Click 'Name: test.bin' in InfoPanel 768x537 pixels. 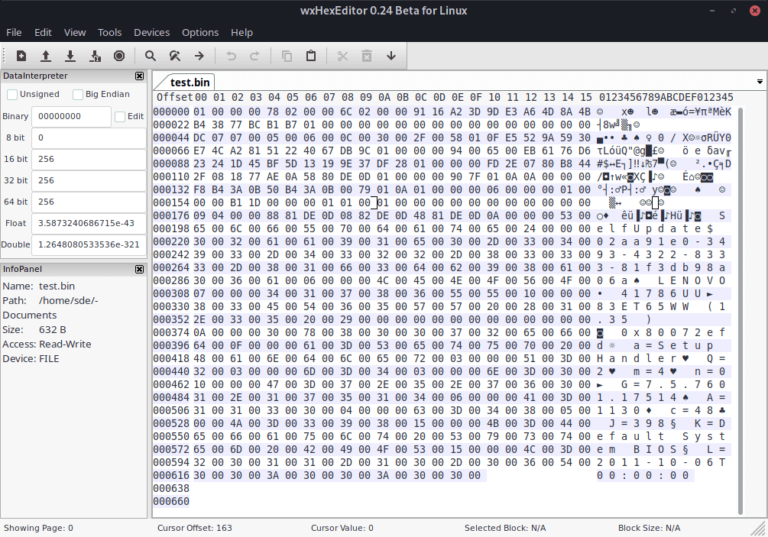point(39,286)
